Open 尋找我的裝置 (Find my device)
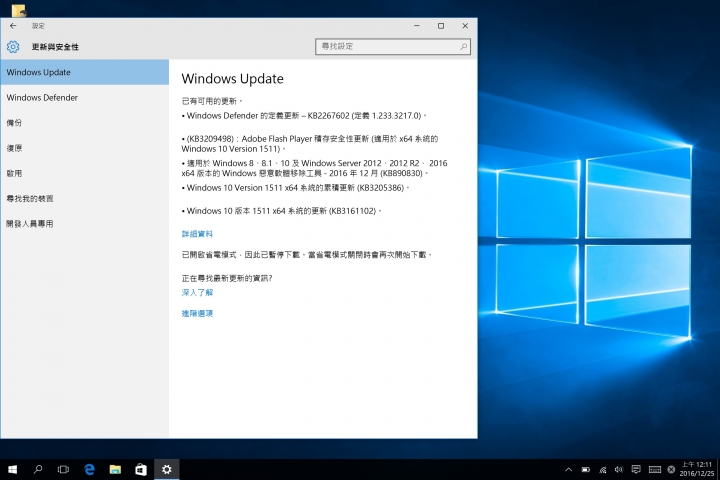 click(84, 198)
